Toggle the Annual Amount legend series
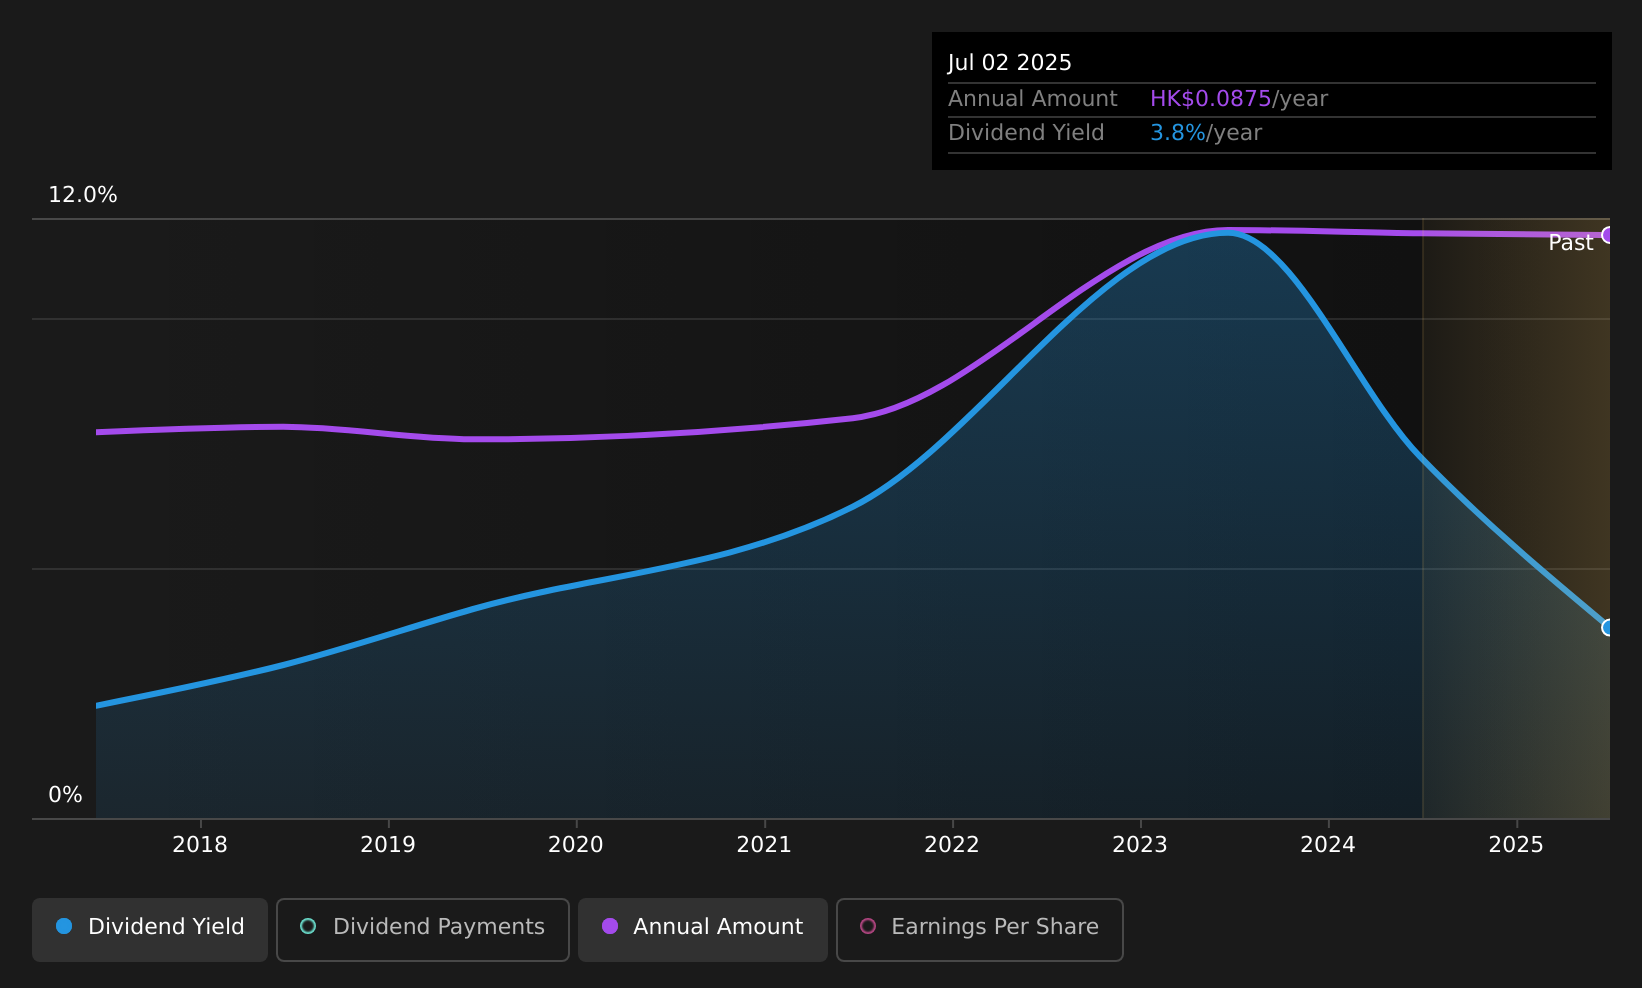The width and height of the screenshot is (1642, 988). click(x=702, y=929)
